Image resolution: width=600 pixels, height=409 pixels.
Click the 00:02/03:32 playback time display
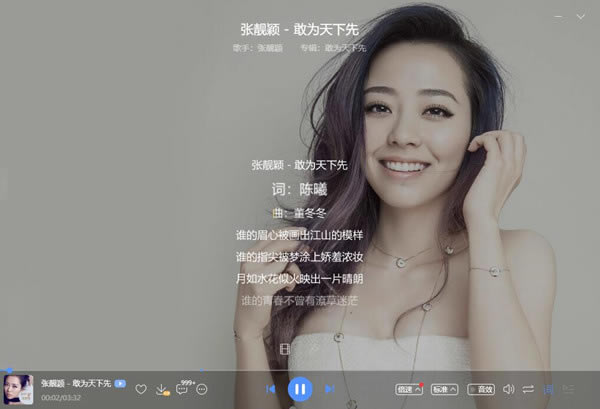(61, 398)
